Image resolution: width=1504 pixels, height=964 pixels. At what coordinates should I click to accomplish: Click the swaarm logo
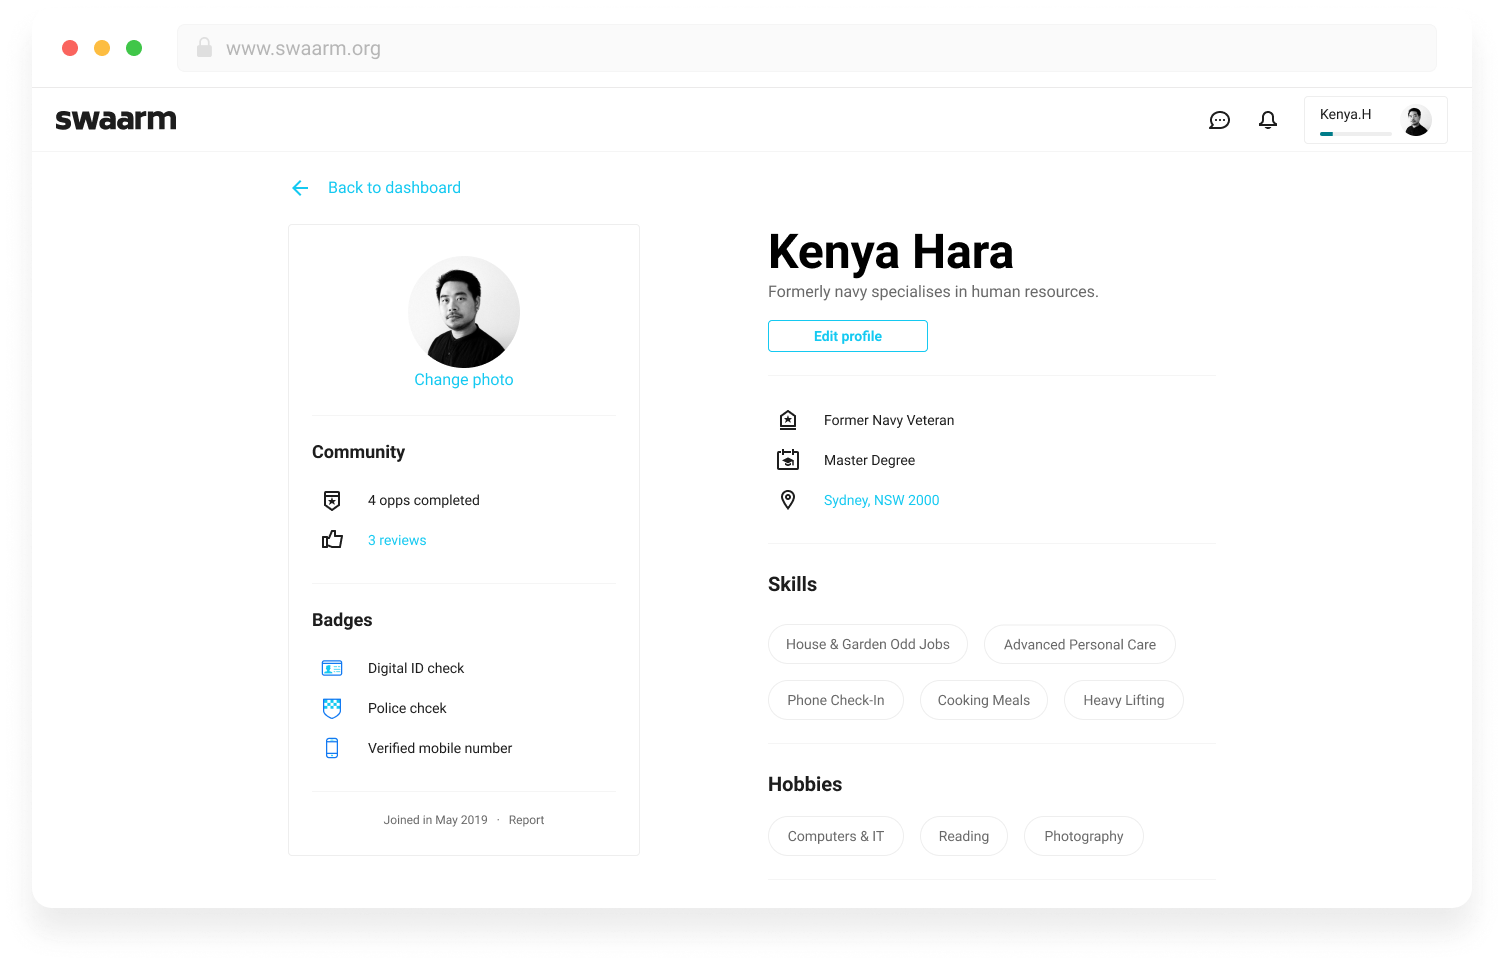click(115, 119)
